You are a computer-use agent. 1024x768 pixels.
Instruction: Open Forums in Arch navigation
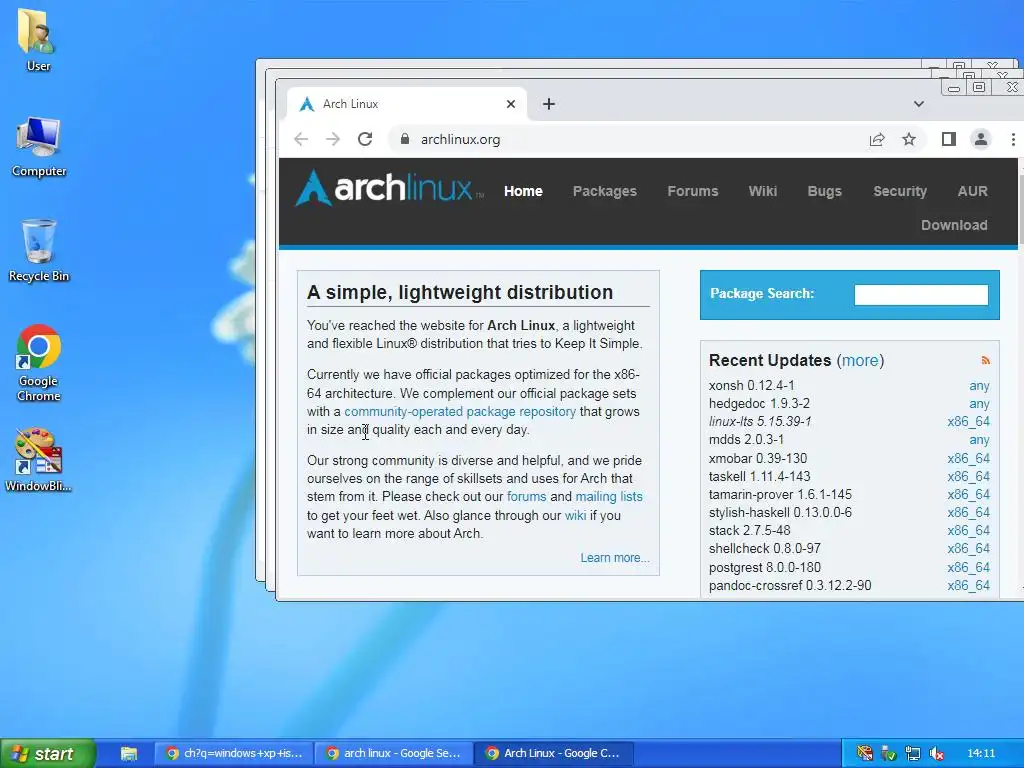(693, 191)
